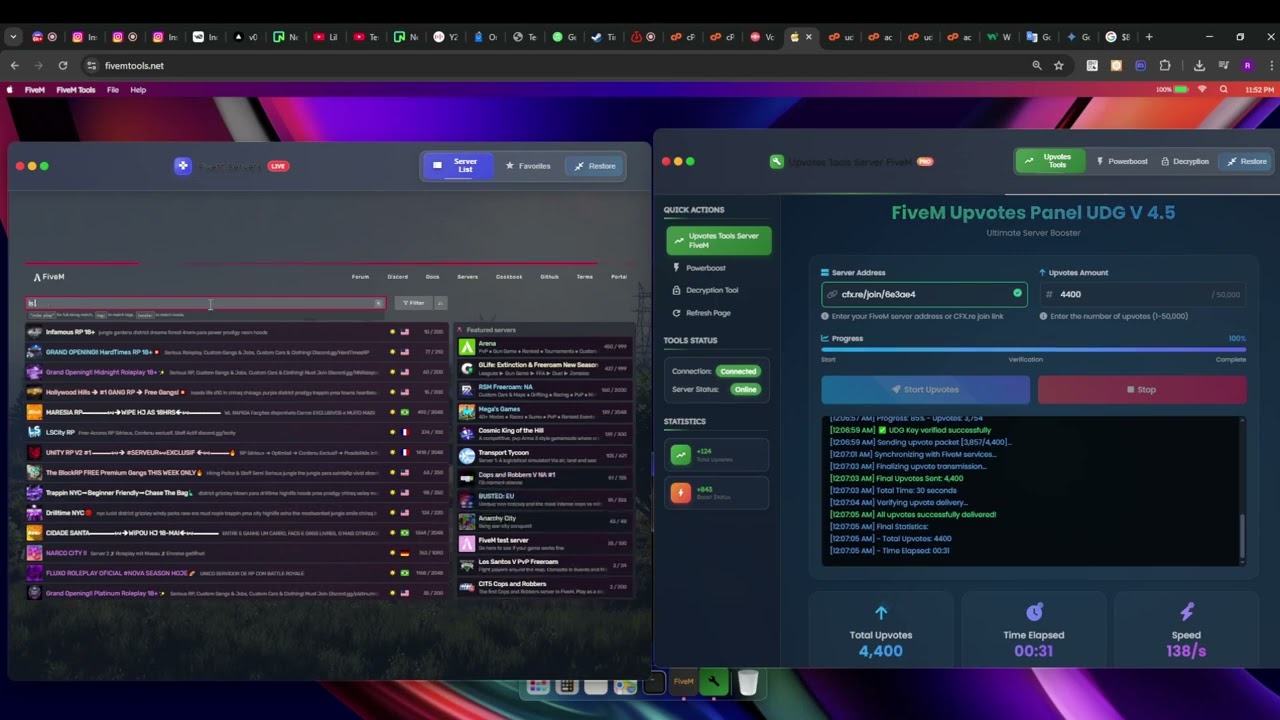Click the red Stop button
Image resolution: width=1280 pixels, height=720 pixels.
click(x=1142, y=389)
